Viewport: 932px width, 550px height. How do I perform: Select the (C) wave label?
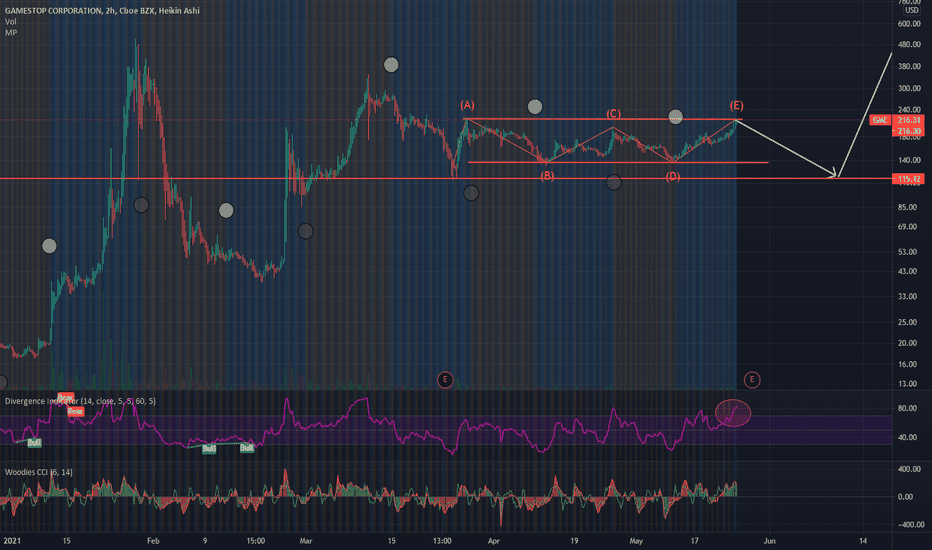click(613, 114)
